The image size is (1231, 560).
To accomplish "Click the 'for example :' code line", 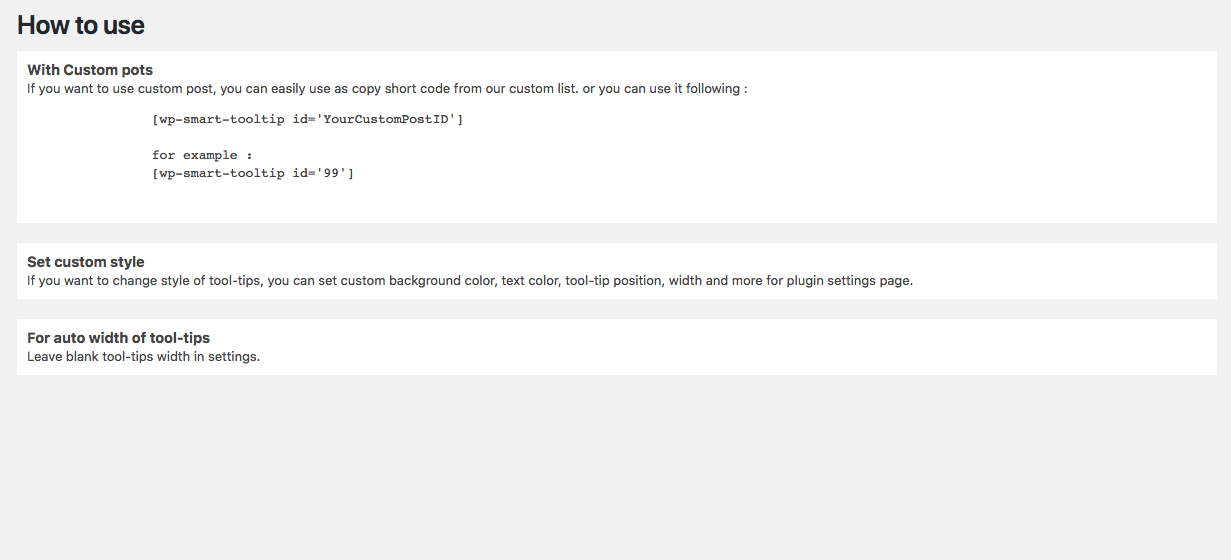I will point(202,155).
